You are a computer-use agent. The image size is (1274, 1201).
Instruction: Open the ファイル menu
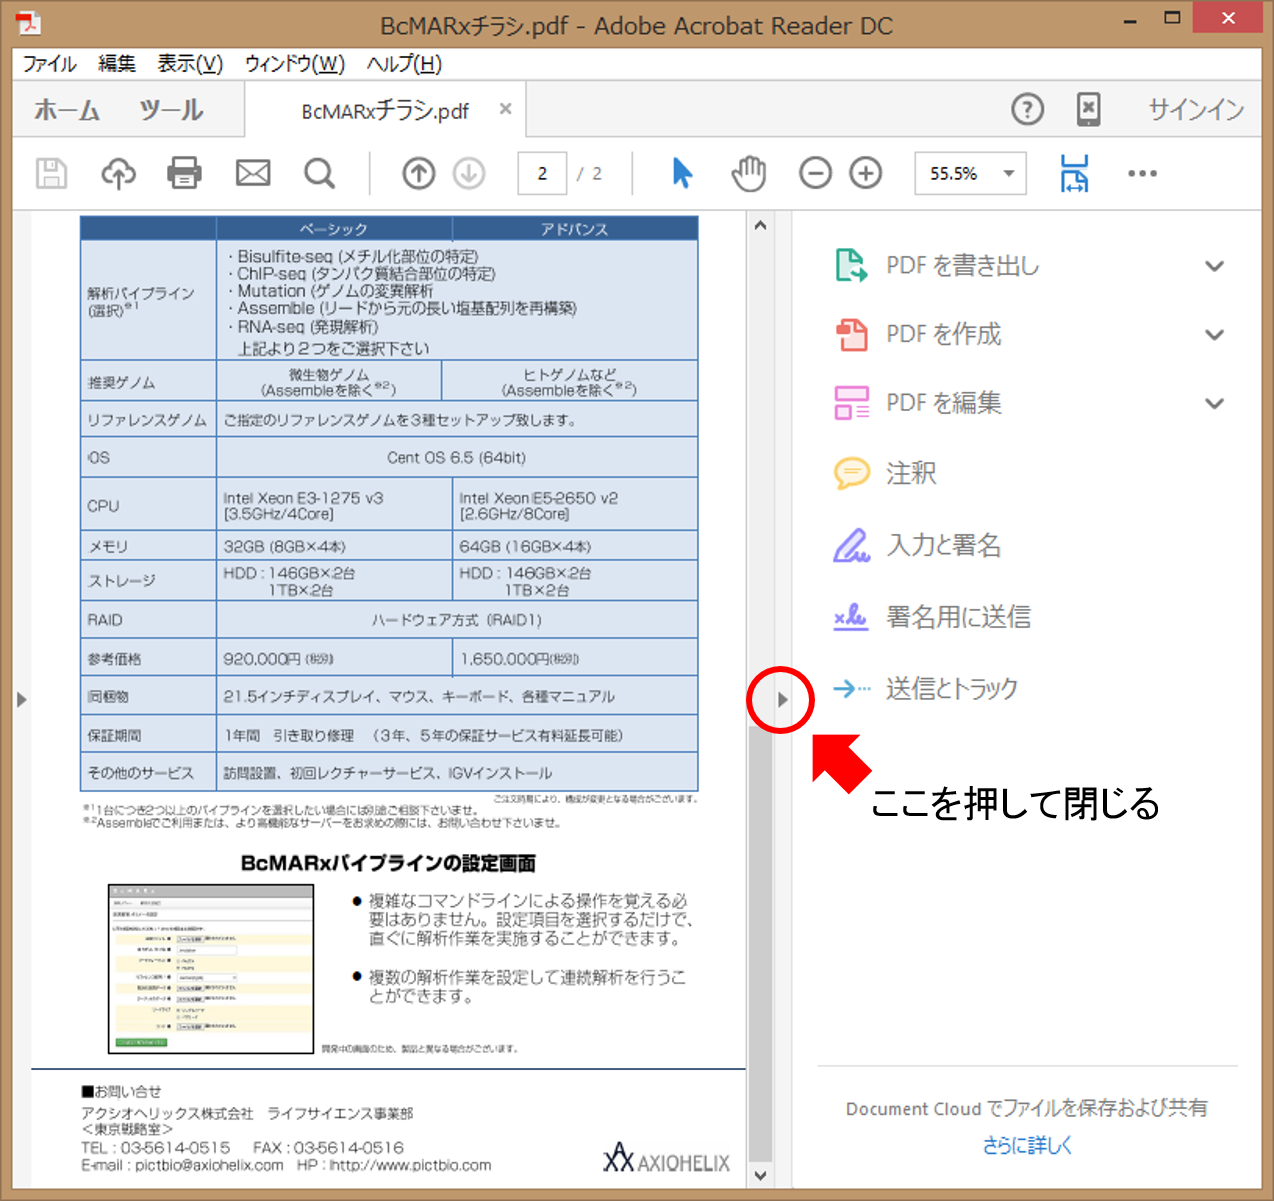coord(49,64)
